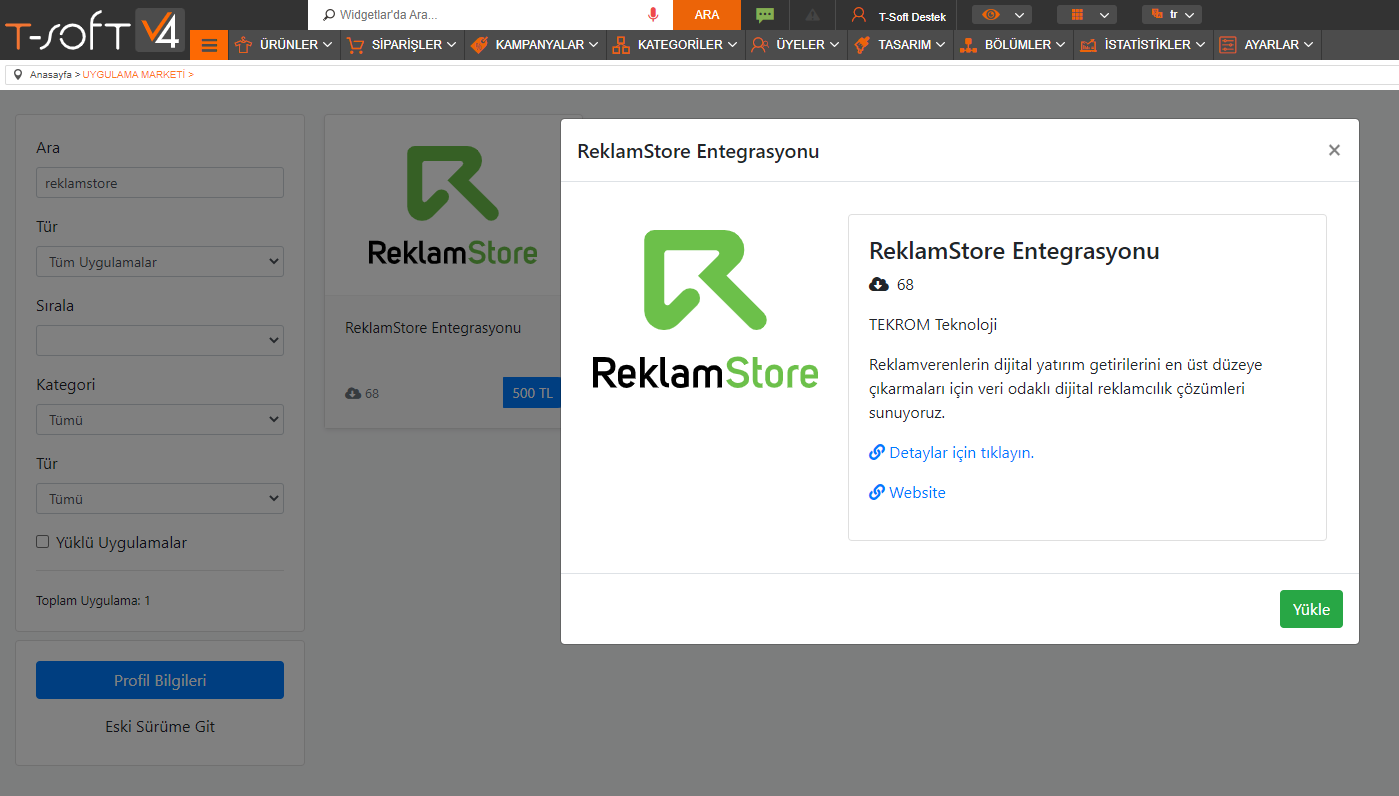Click the download count icon in the dialog
The height and width of the screenshot is (796, 1399).
pos(879,285)
